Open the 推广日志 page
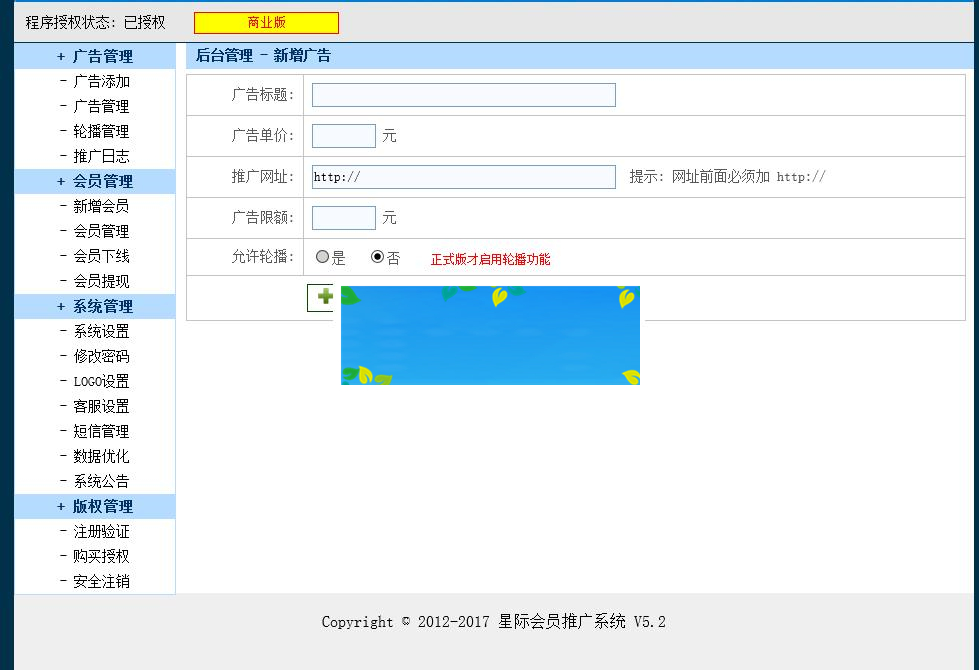The width and height of the screenshot is (979, 670). 100,156
